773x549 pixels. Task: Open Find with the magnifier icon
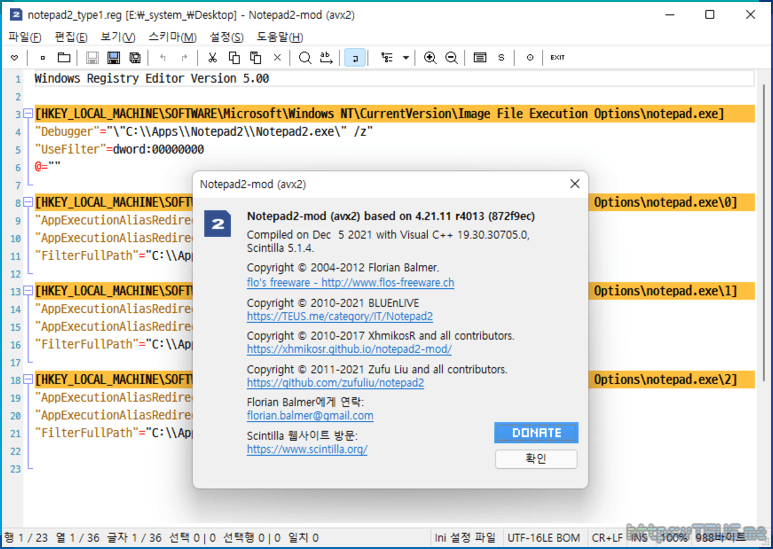(x=305, y=58)
